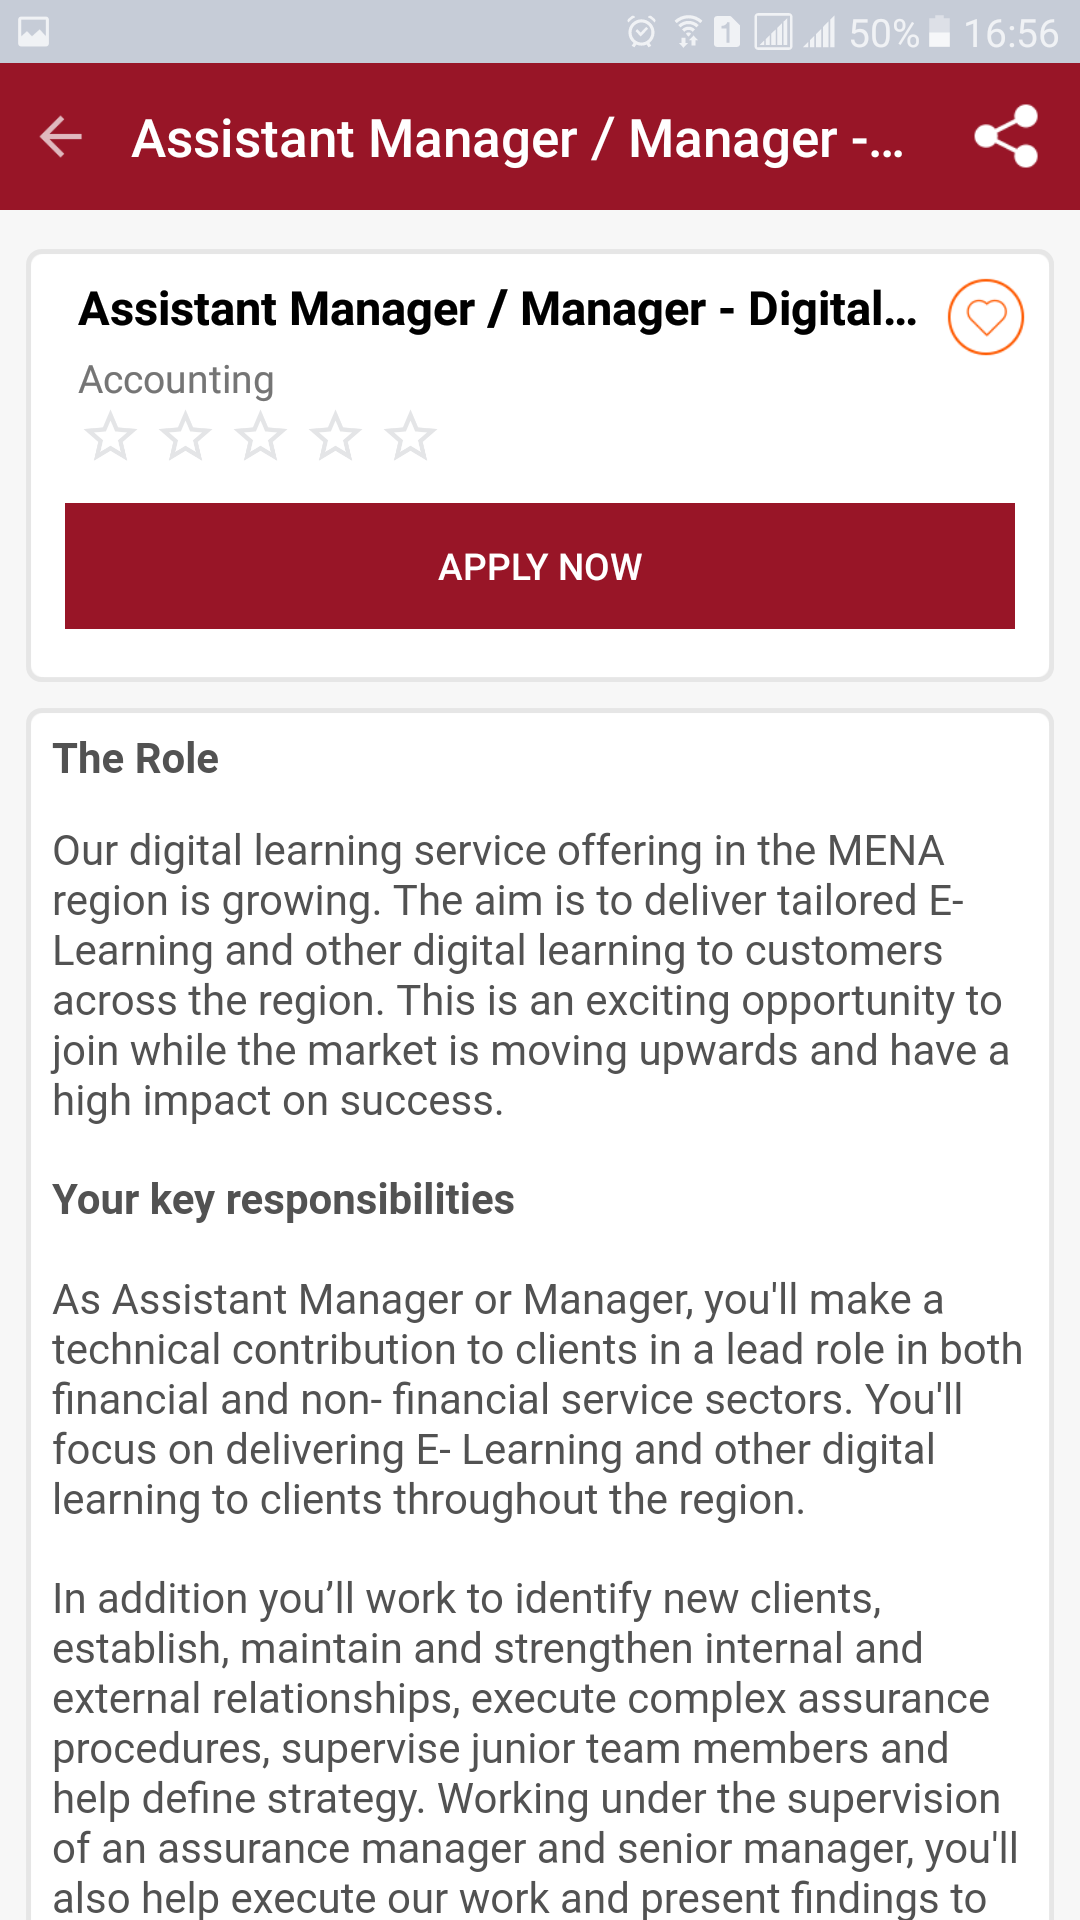Select the fourth rating star
The height and width of the screenshot is (1920, 1080).
[335, 437]
